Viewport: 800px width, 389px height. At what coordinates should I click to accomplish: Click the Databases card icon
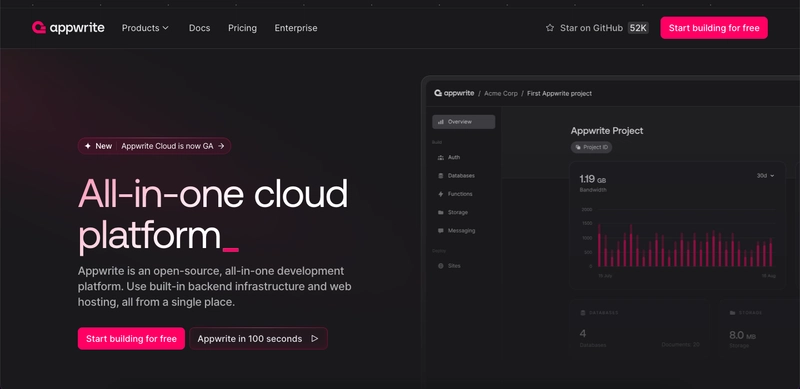click(583, 312)
